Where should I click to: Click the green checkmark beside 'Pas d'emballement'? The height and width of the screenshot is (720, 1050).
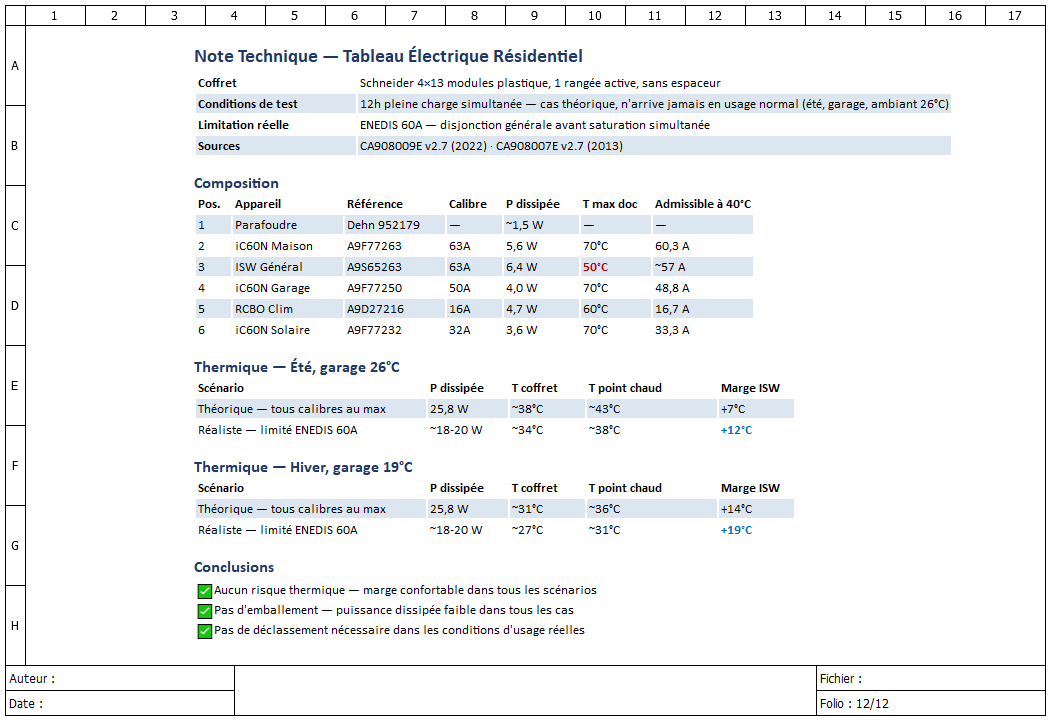[x=205, y=611]
